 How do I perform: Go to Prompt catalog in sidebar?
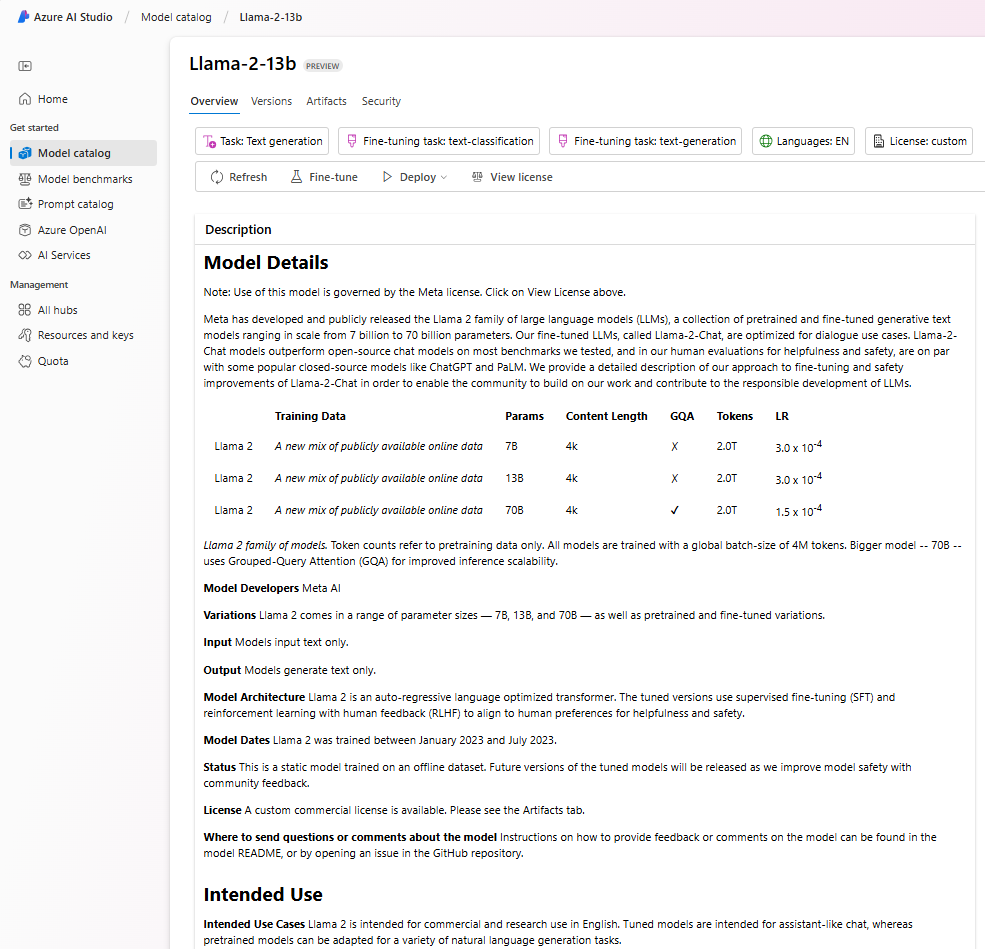click(x=75, y=204)
